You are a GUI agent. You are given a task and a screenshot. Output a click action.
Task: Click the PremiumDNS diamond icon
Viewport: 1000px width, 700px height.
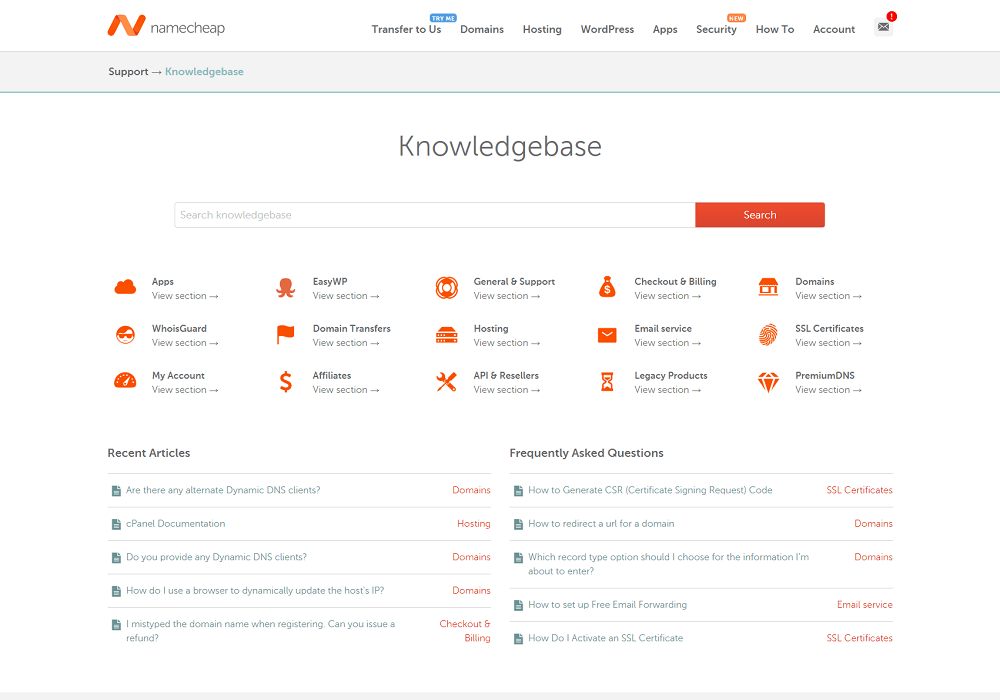pyautogui.click(x=768, y=382)
